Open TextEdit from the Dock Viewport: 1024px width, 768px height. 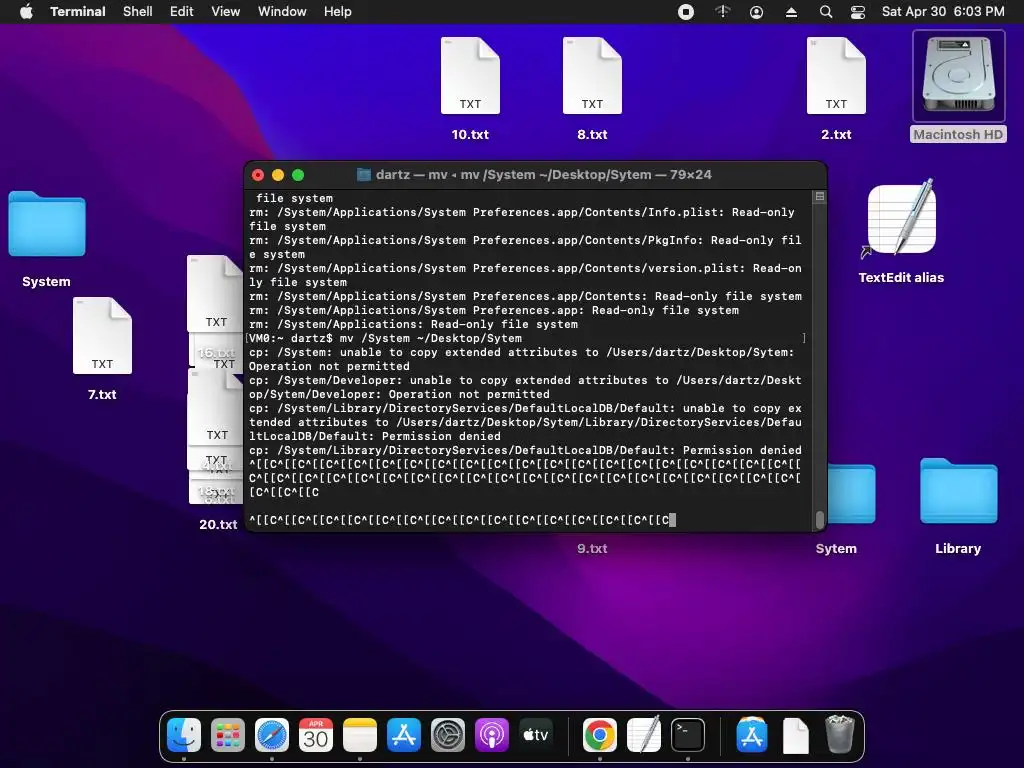[x=644, y=735]
